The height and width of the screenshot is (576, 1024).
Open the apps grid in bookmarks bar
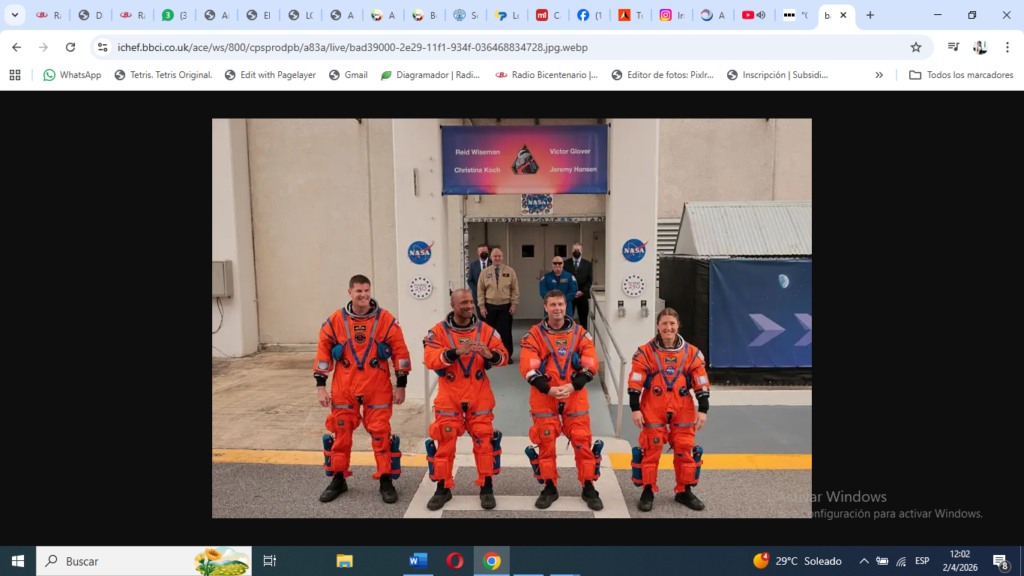point(15,75)
